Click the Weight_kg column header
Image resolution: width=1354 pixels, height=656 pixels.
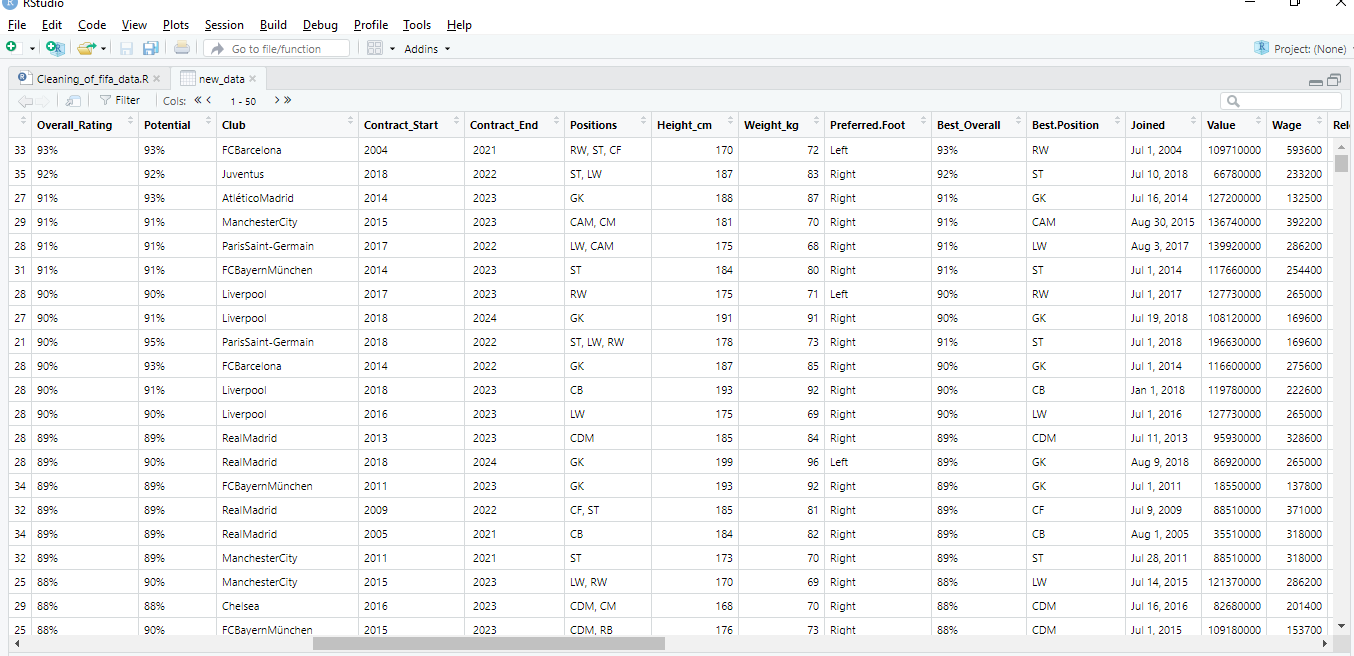coord(781,125)
